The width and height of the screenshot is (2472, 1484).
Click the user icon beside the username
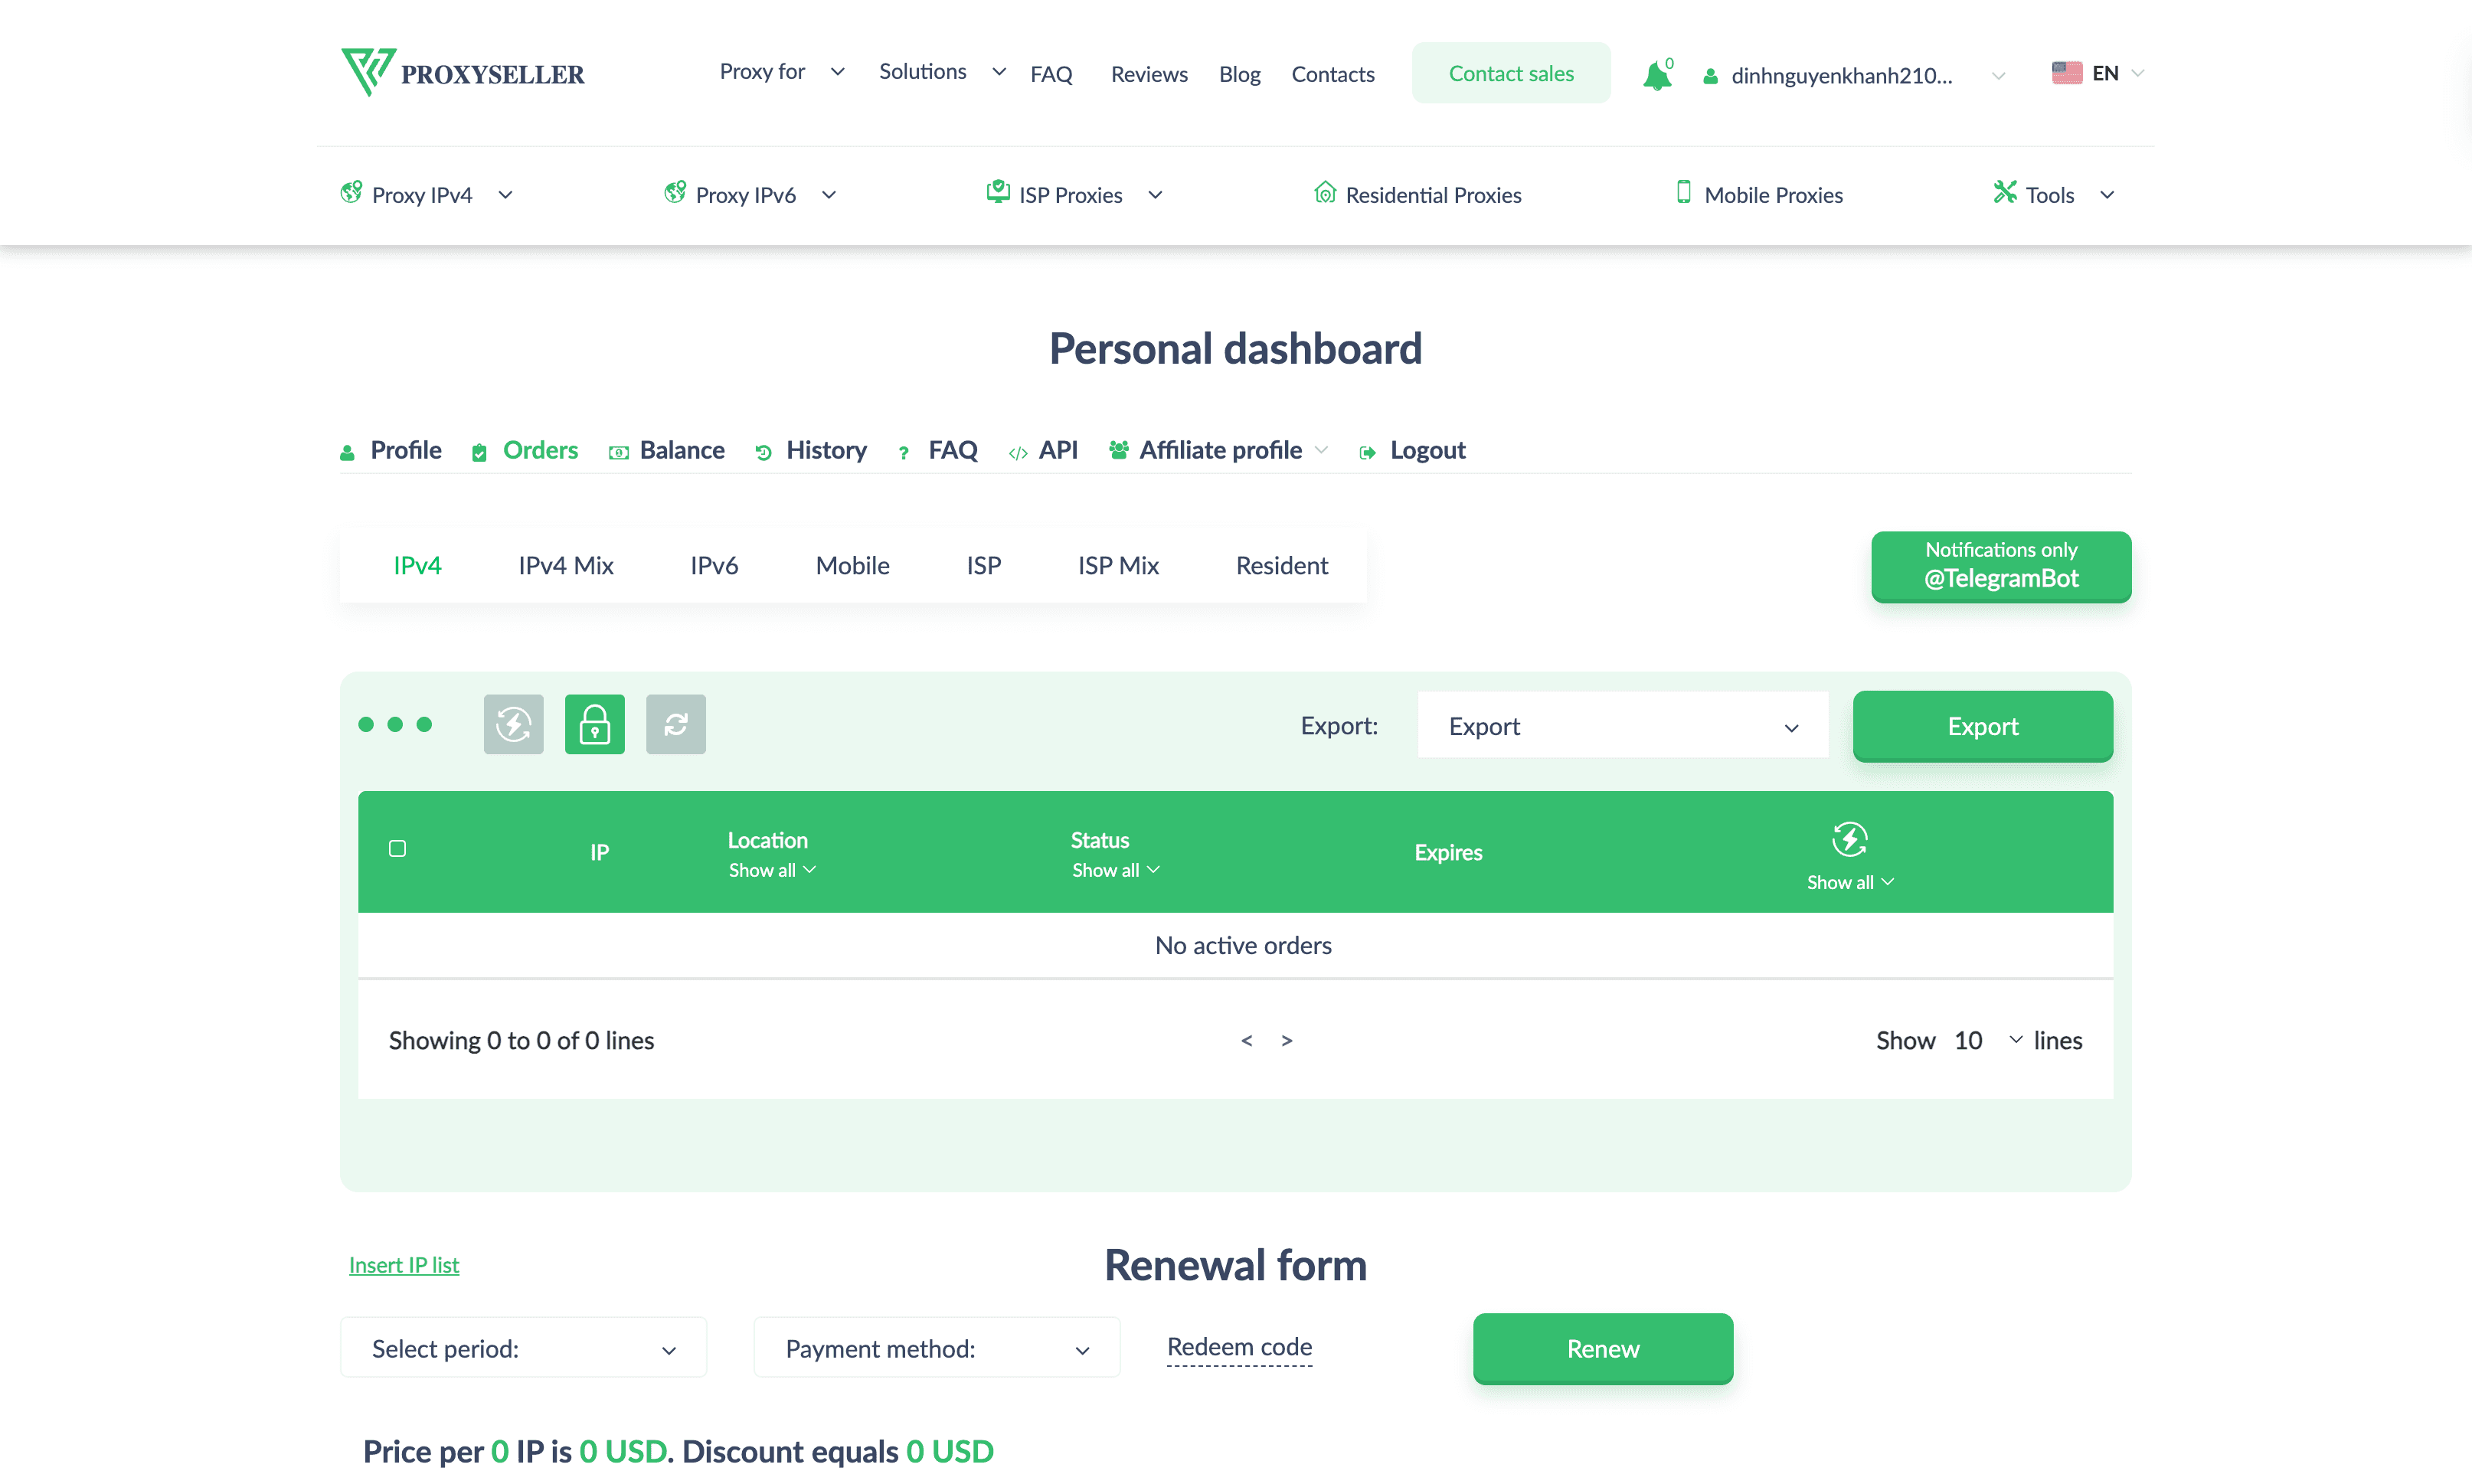click(x=1709, y=75)
